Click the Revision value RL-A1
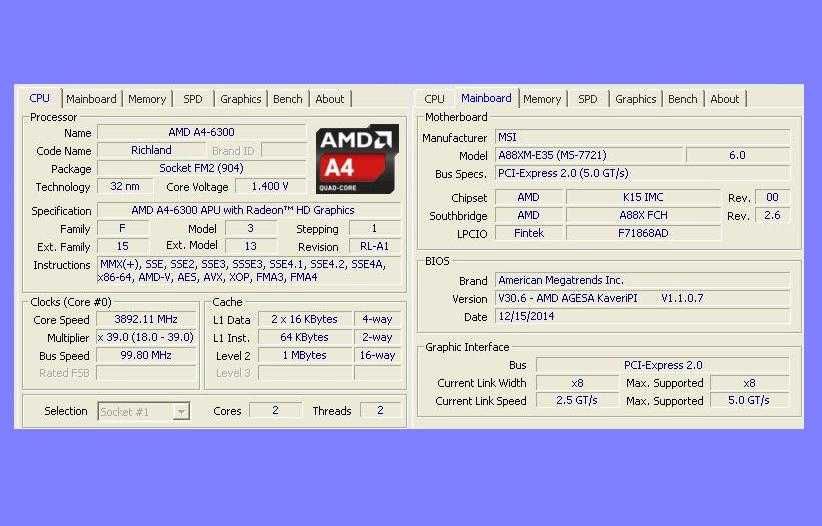The width and height of the screenshot is (822, 526). (x=375, y=246)
